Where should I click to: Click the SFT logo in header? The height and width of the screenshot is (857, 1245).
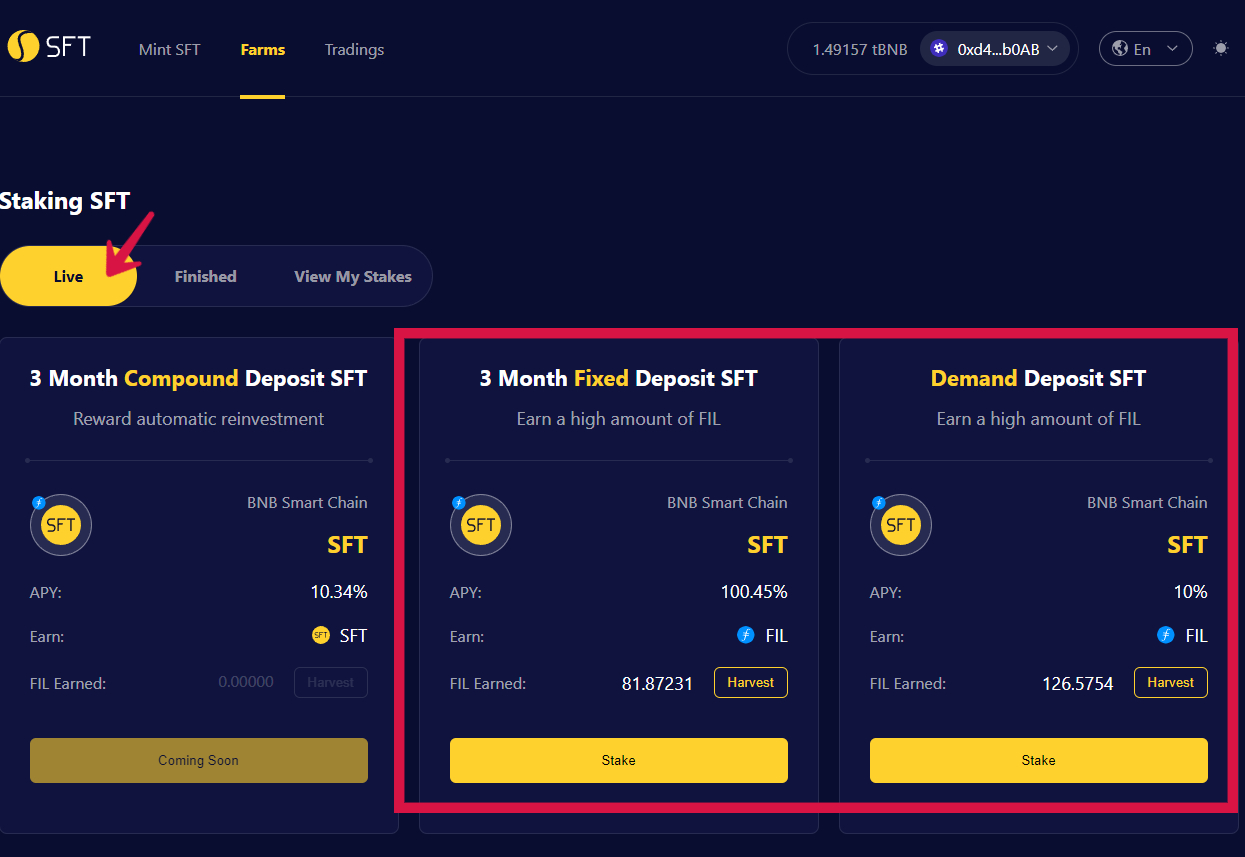48,46
